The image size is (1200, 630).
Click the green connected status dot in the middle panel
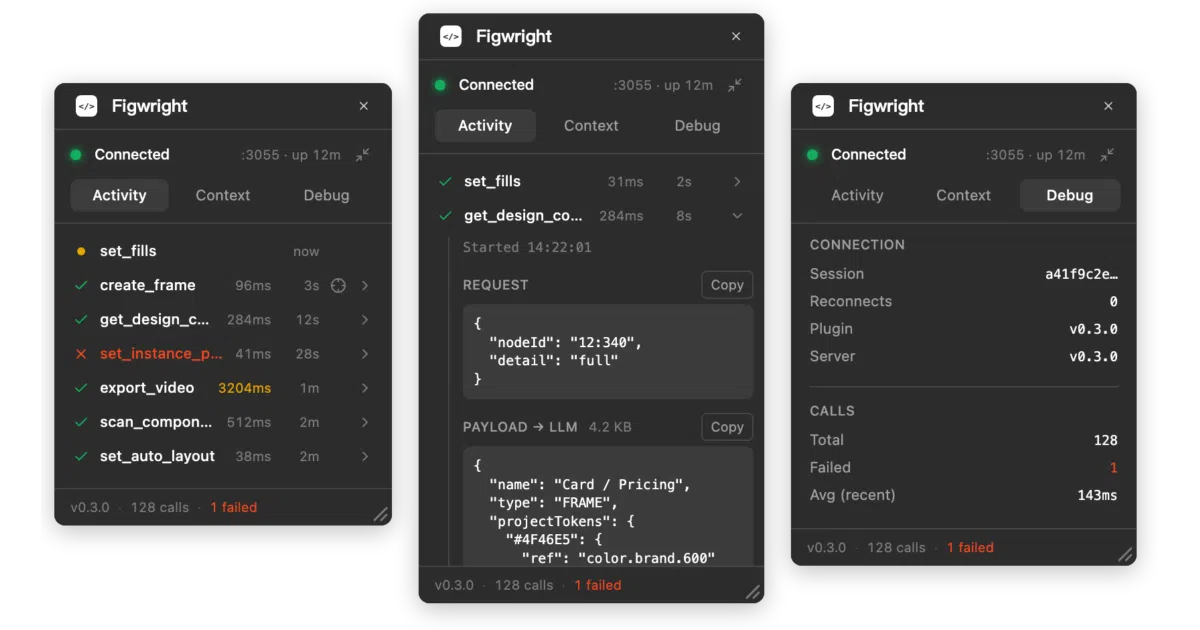coord(440,85)
